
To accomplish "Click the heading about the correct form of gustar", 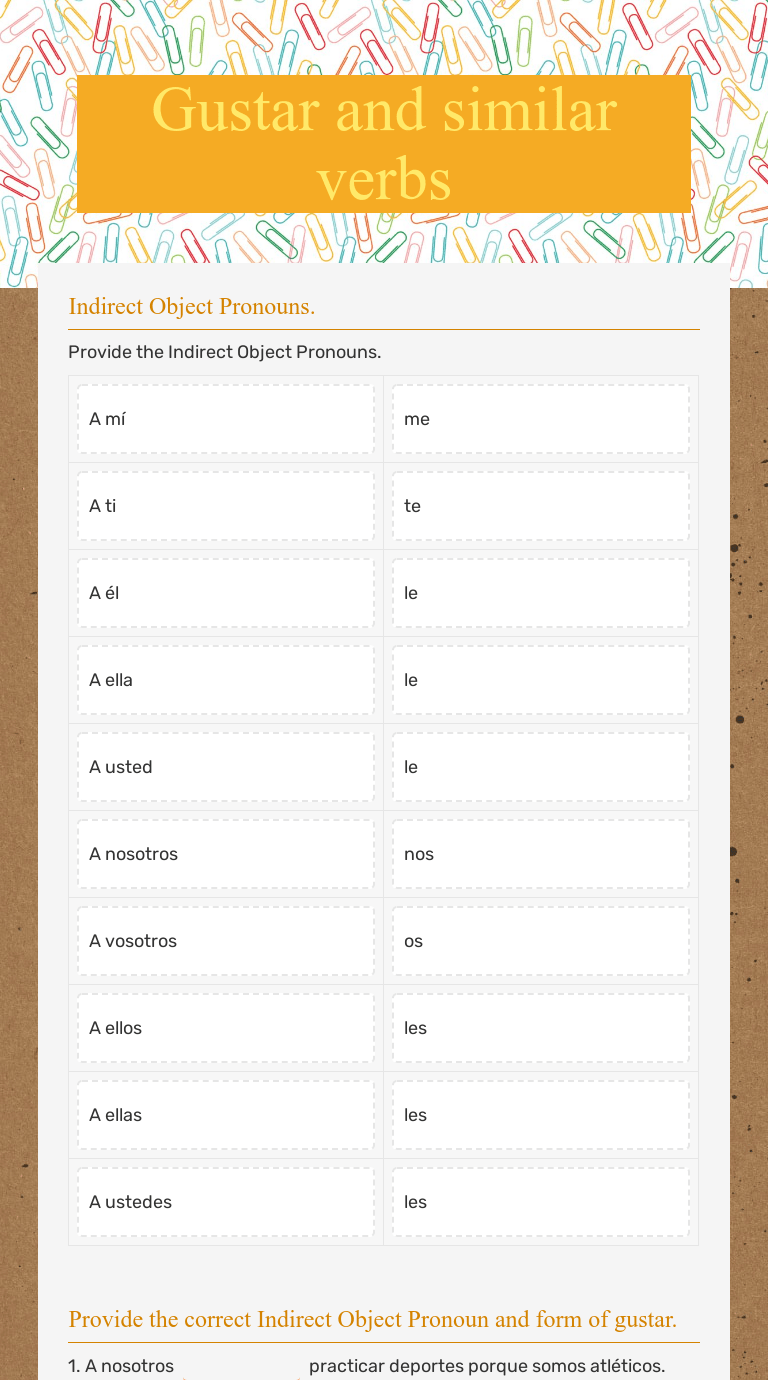I will [x=373, y=1319].
